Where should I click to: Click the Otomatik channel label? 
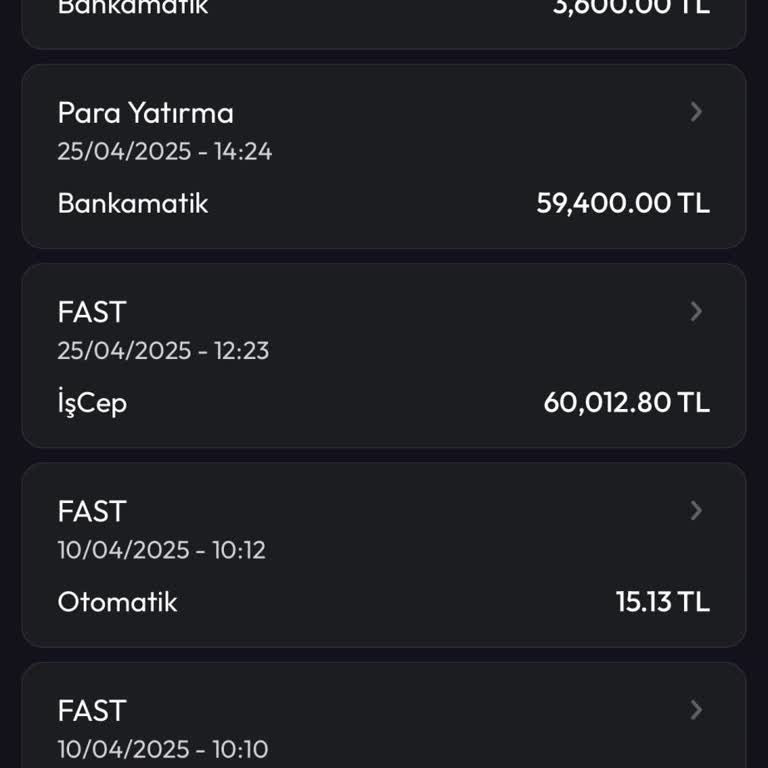coord(117,601)
